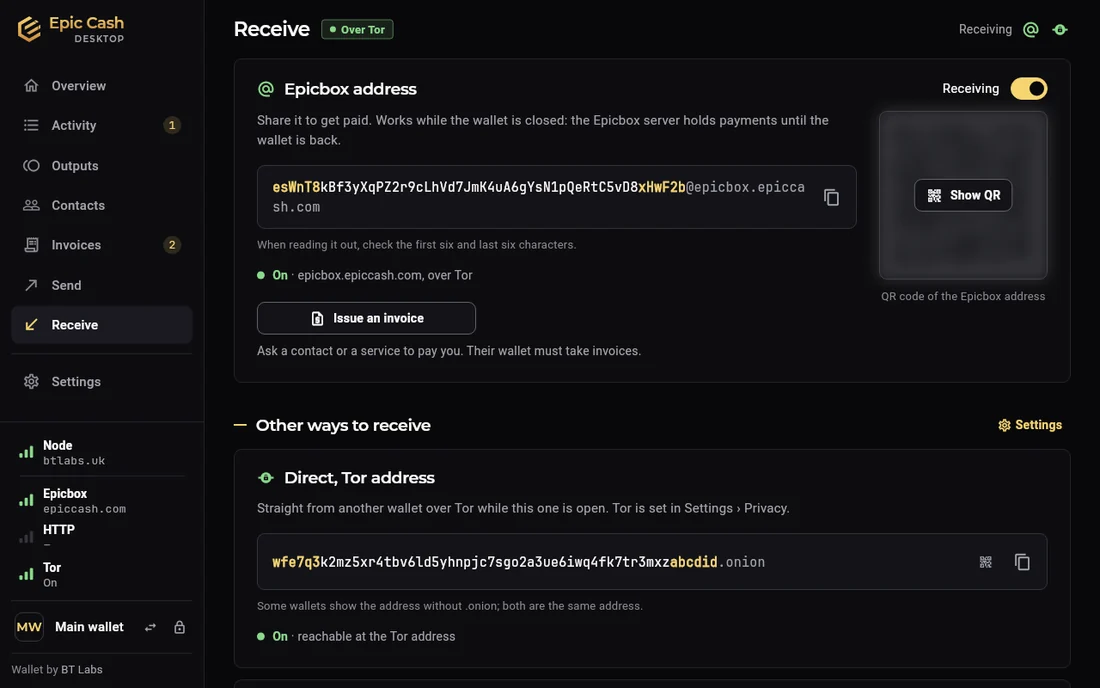
Task: Open the Outputs page
Action: tap(102, 166)
